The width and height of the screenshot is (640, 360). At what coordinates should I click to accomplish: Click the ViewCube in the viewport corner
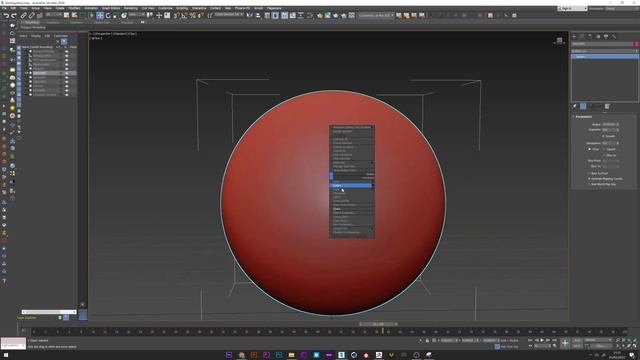560,40
